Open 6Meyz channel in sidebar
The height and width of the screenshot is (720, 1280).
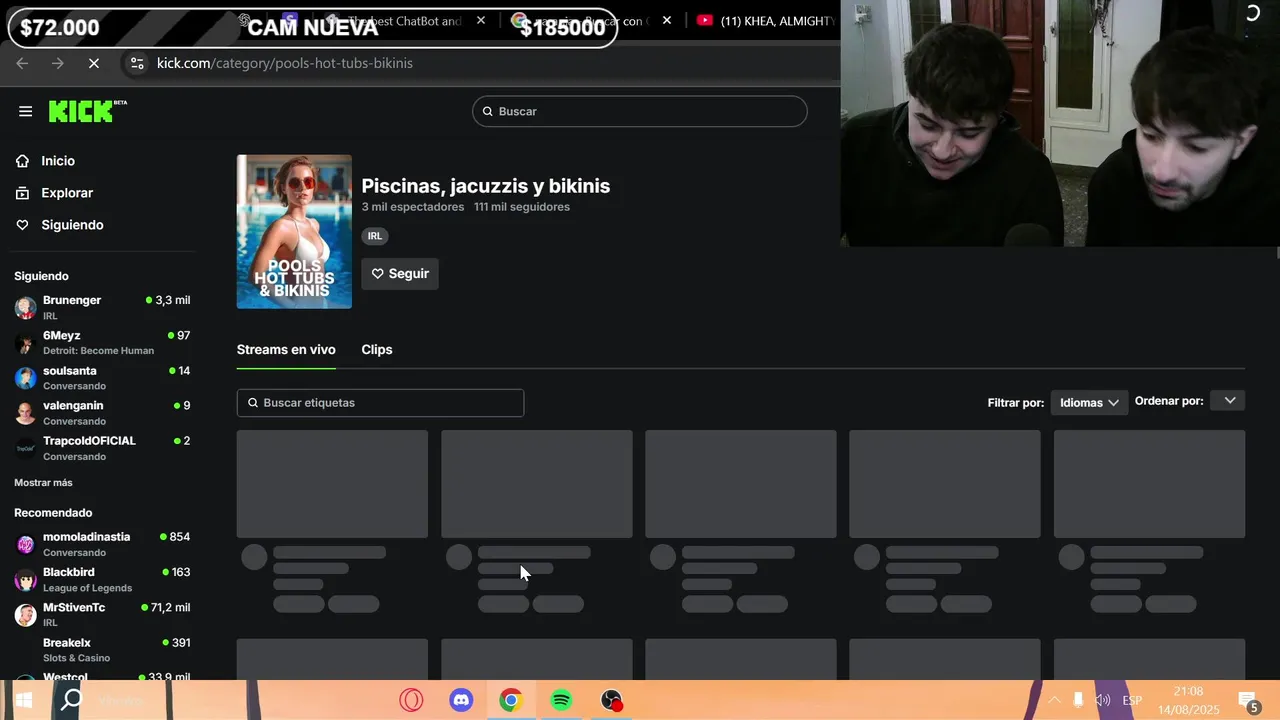coord(102,342)
